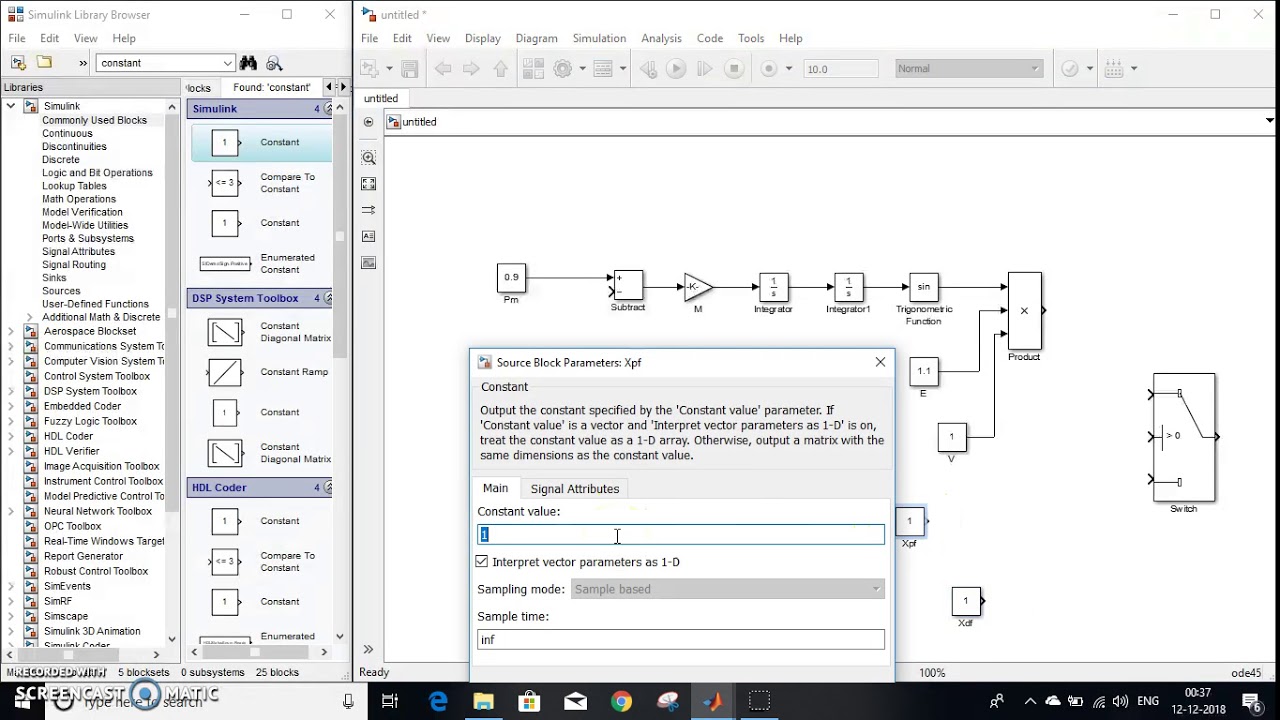This screenshot has height=720, width=1280.
Task: Select the Product block
Action: click(x=1024, y=311)
